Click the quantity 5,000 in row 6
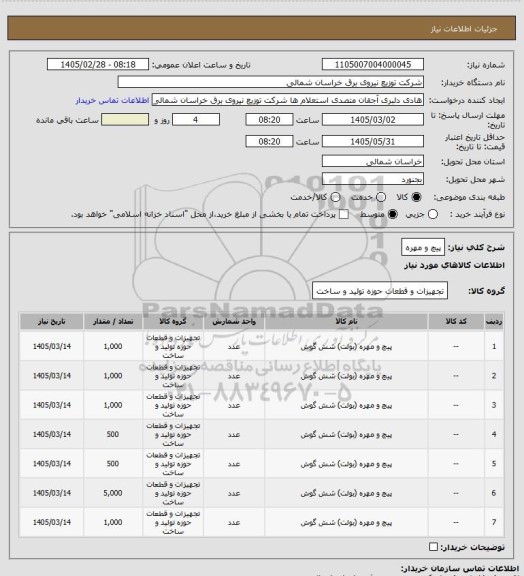 113,493
